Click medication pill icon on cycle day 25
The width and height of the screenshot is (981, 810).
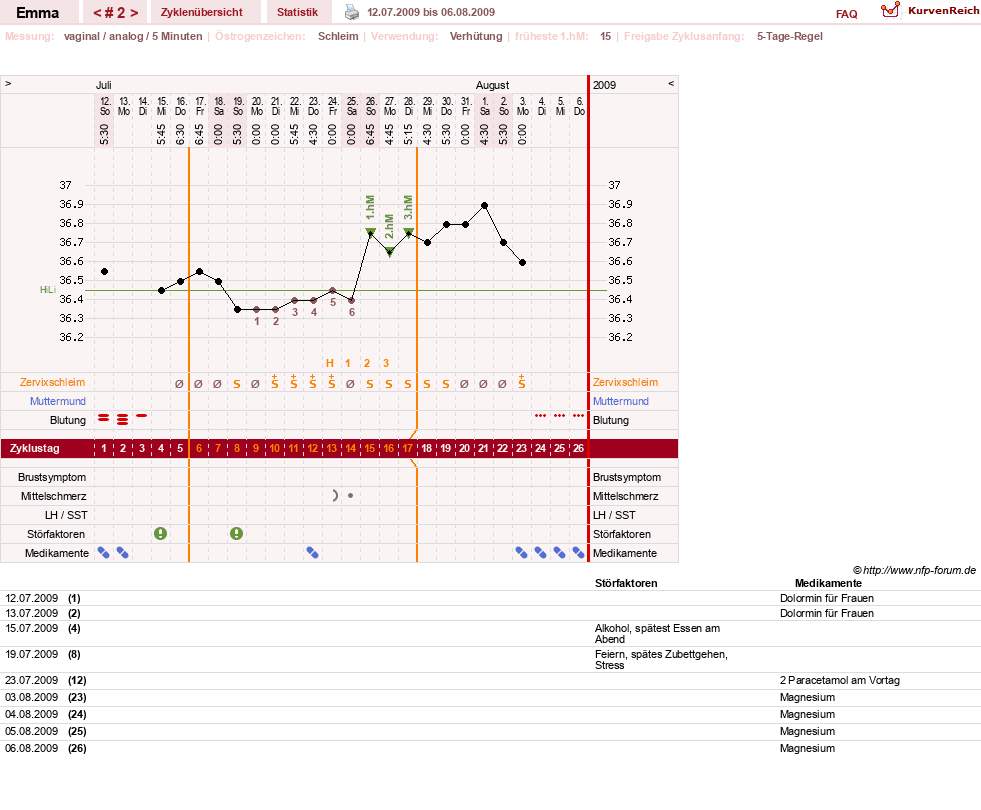tap(559, 553)
